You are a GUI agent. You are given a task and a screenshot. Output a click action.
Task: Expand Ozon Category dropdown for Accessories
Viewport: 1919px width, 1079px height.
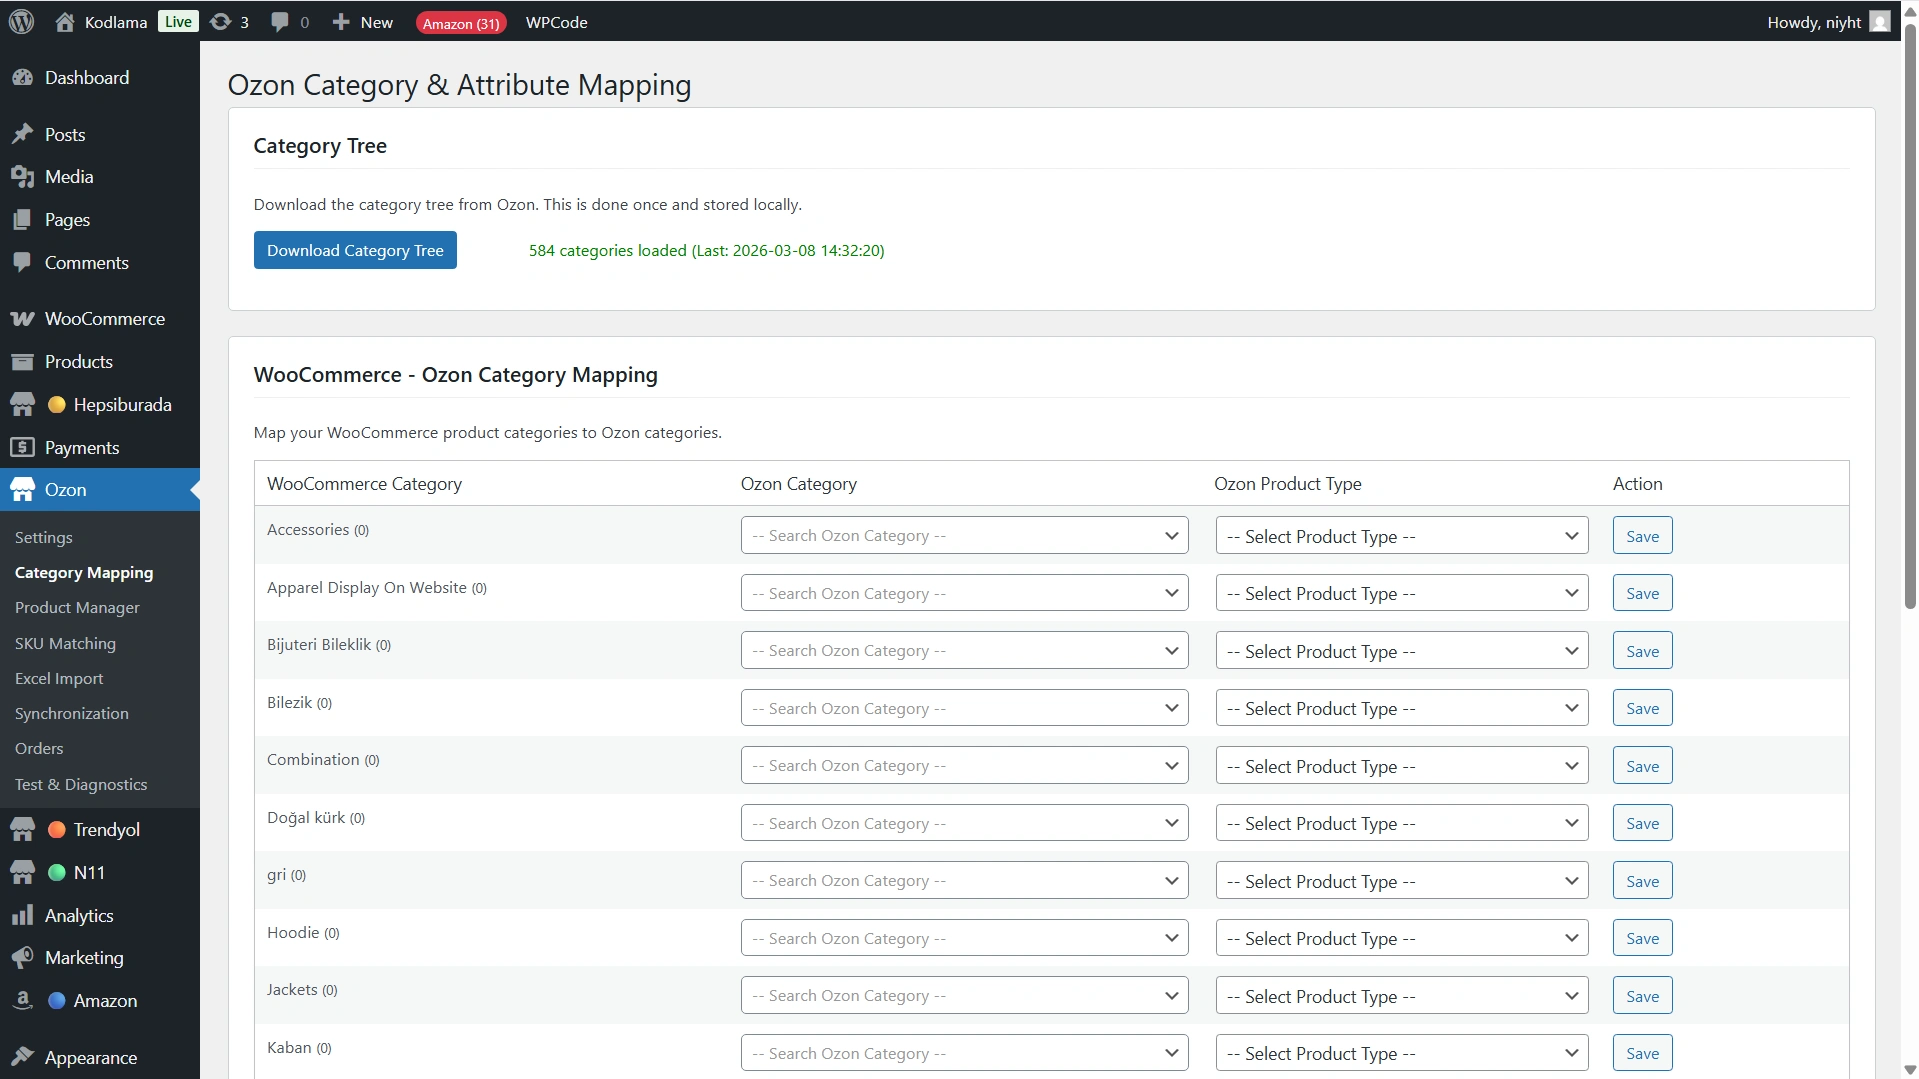tap(963, 536)
